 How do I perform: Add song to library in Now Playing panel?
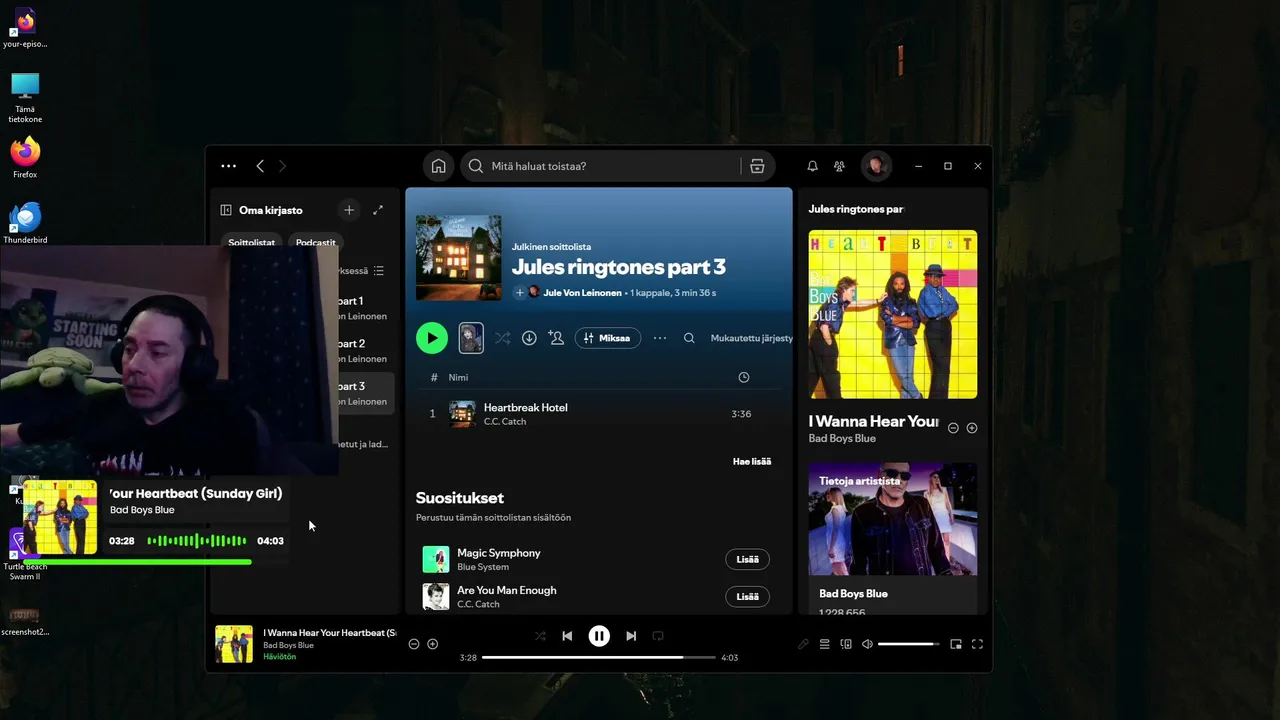(x=972, y=428)
